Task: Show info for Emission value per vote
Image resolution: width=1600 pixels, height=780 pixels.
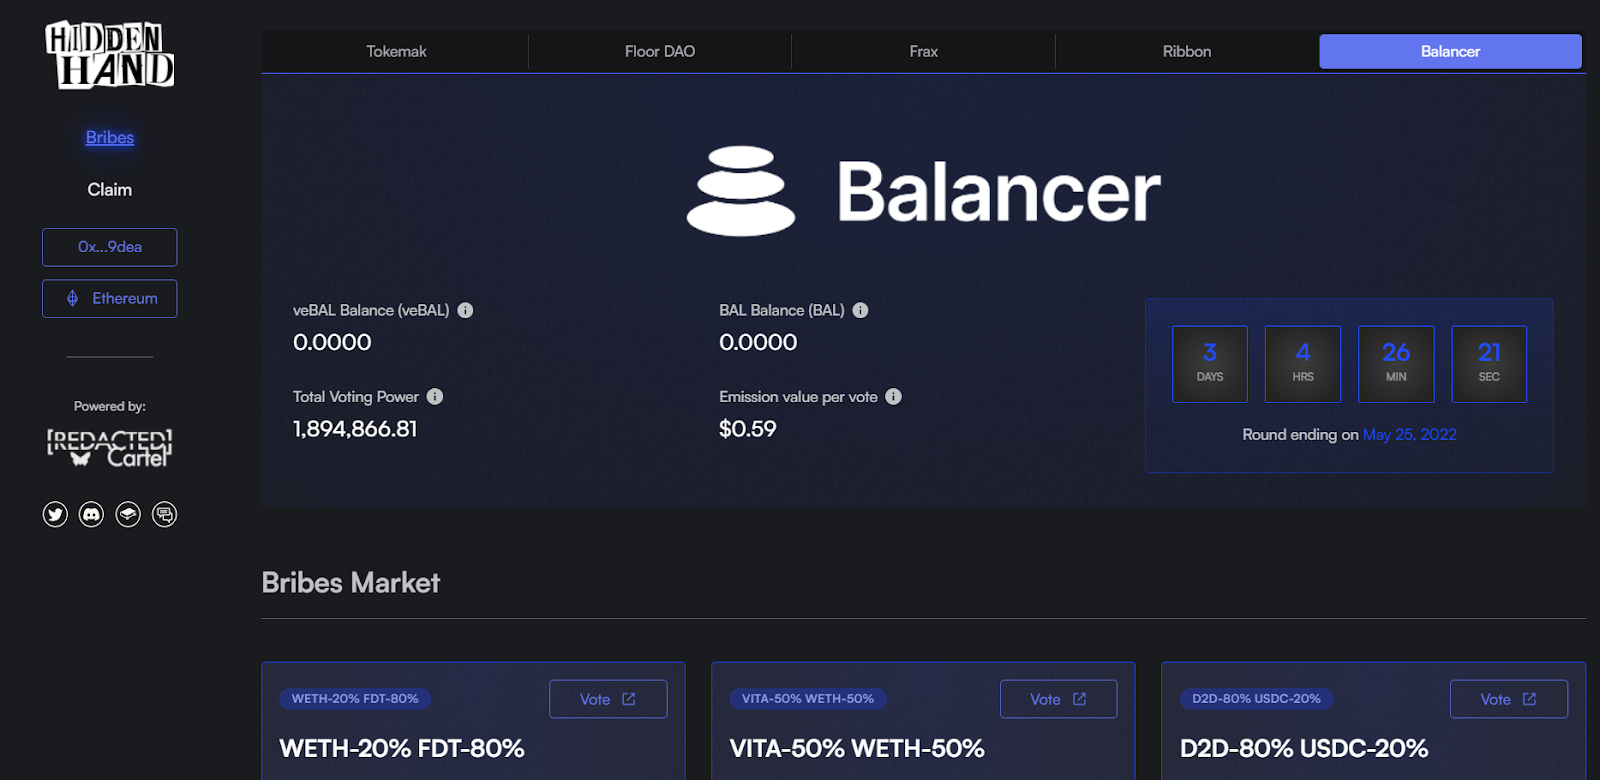Action: click(x=893, y=396)
